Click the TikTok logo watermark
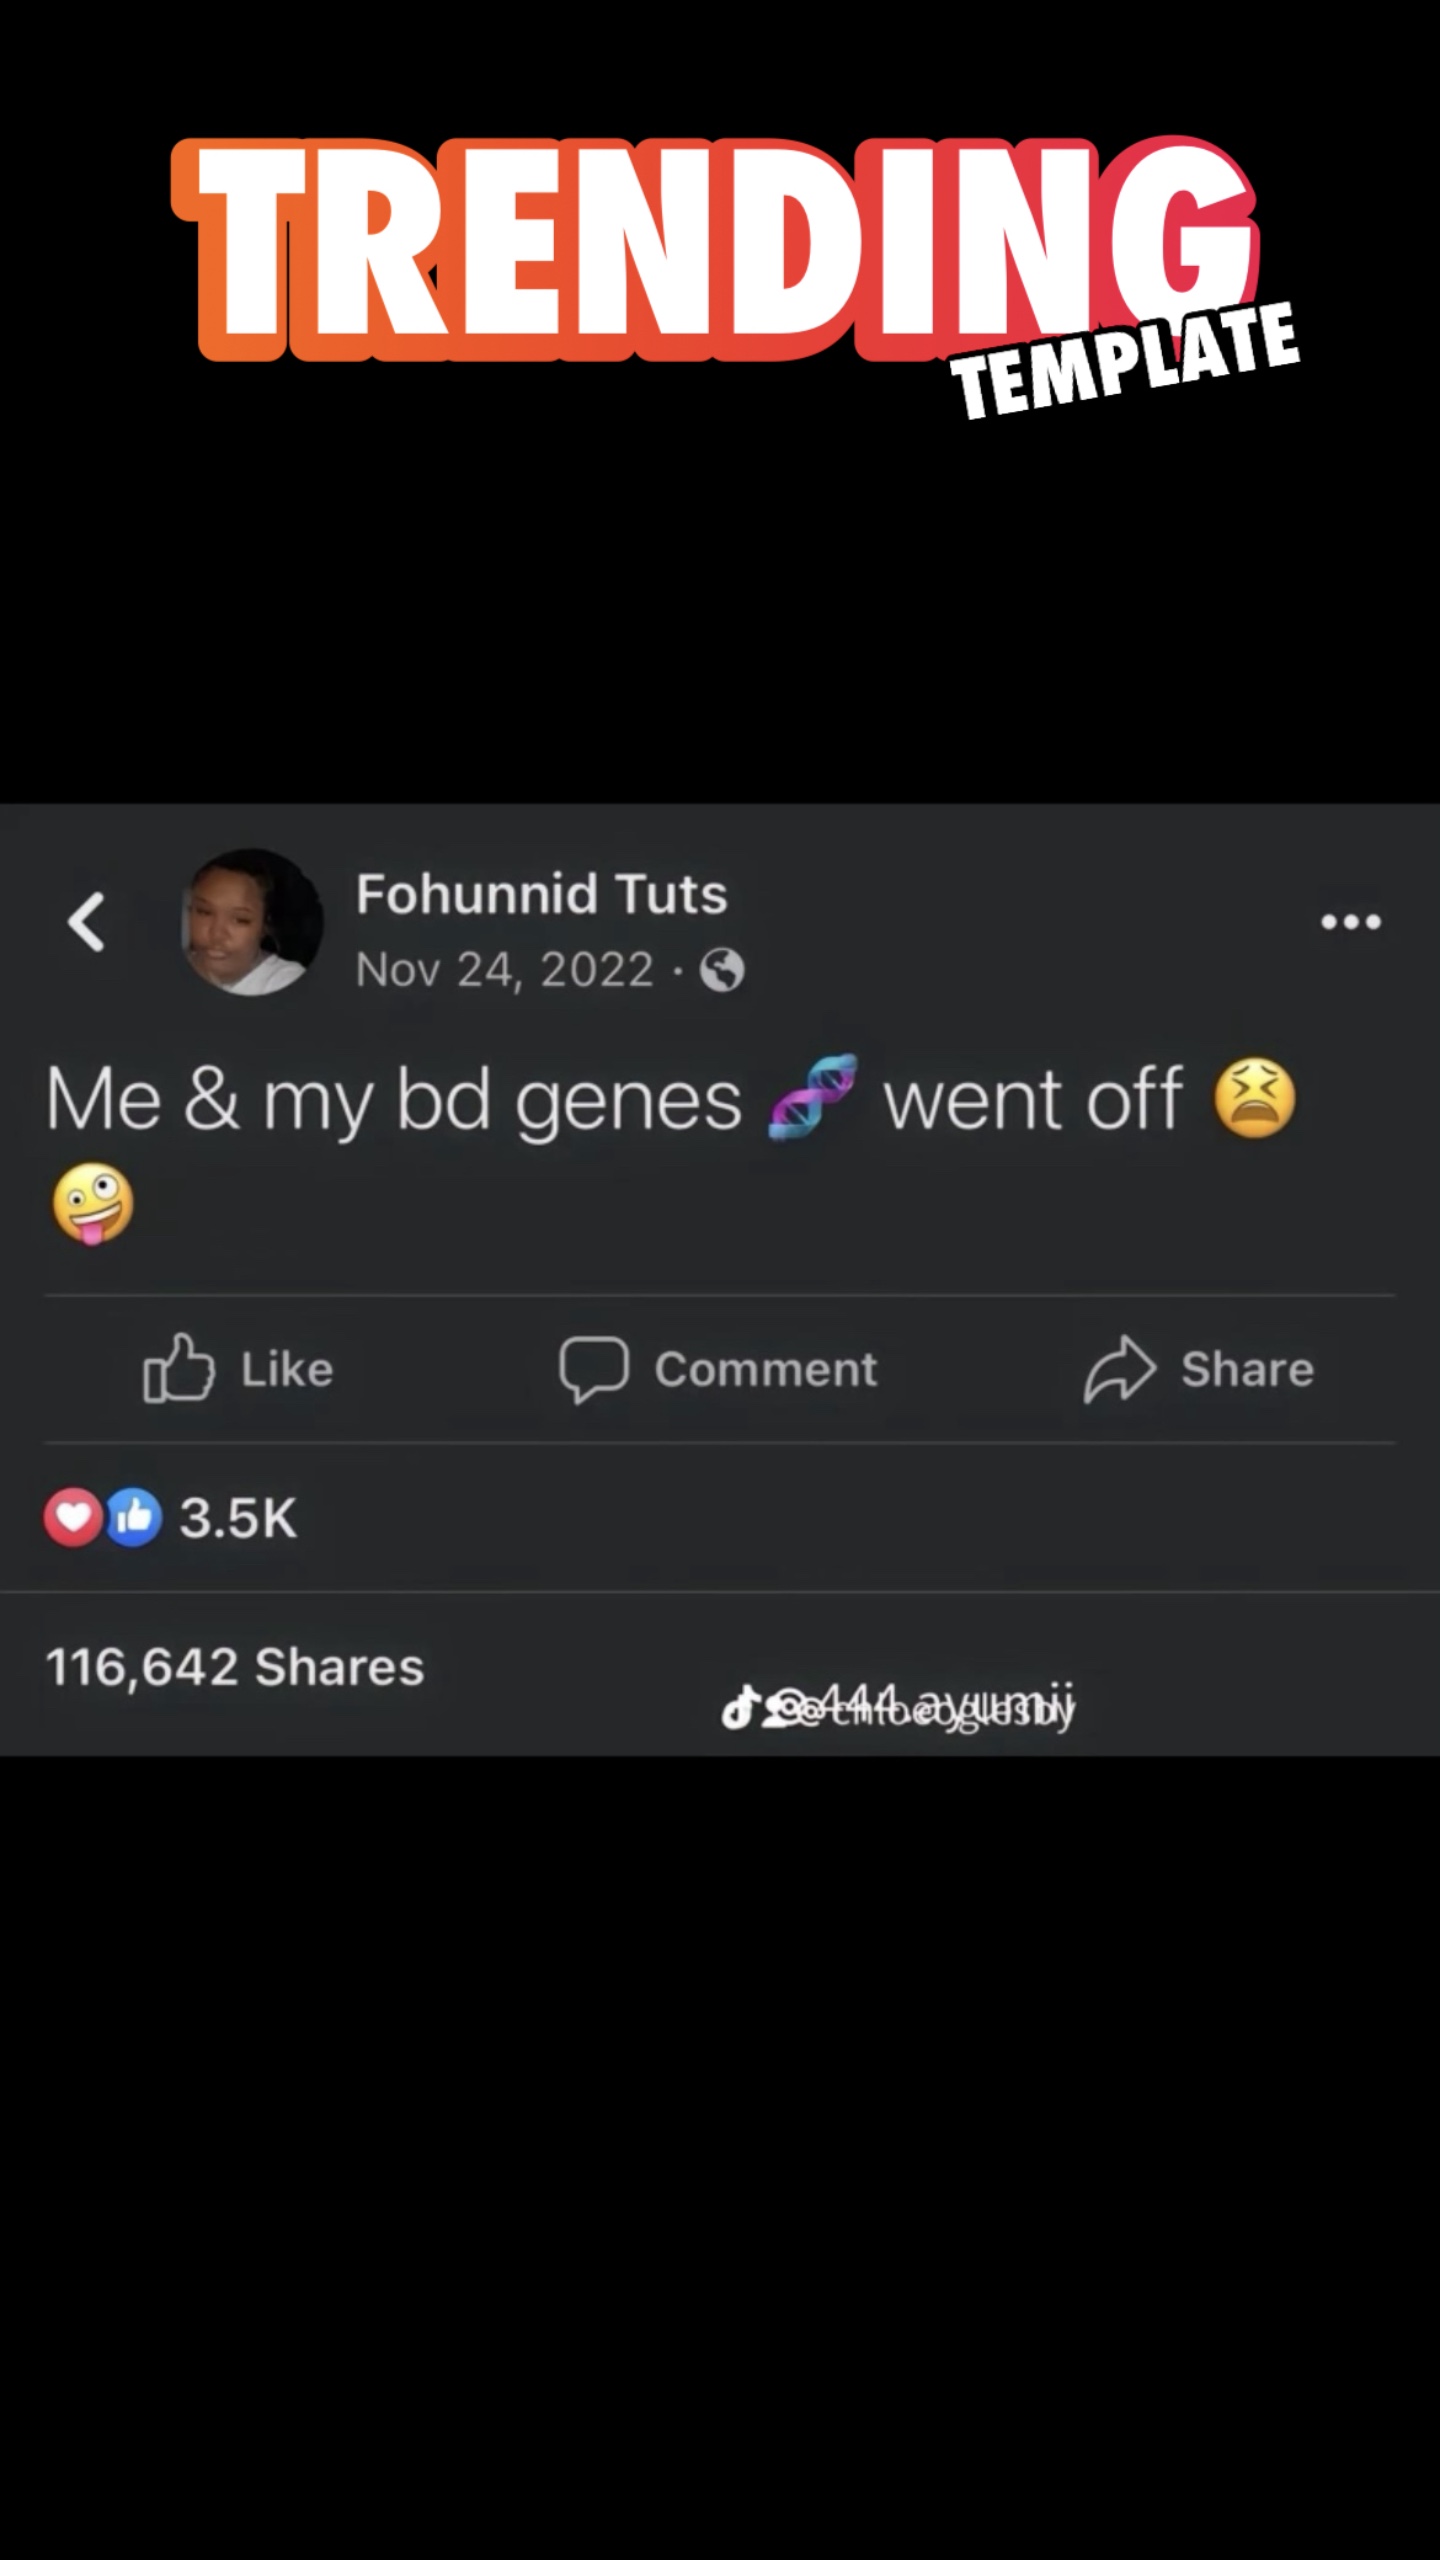Viewport: 1440px width, 2560px height. (x=739, y=1707)
